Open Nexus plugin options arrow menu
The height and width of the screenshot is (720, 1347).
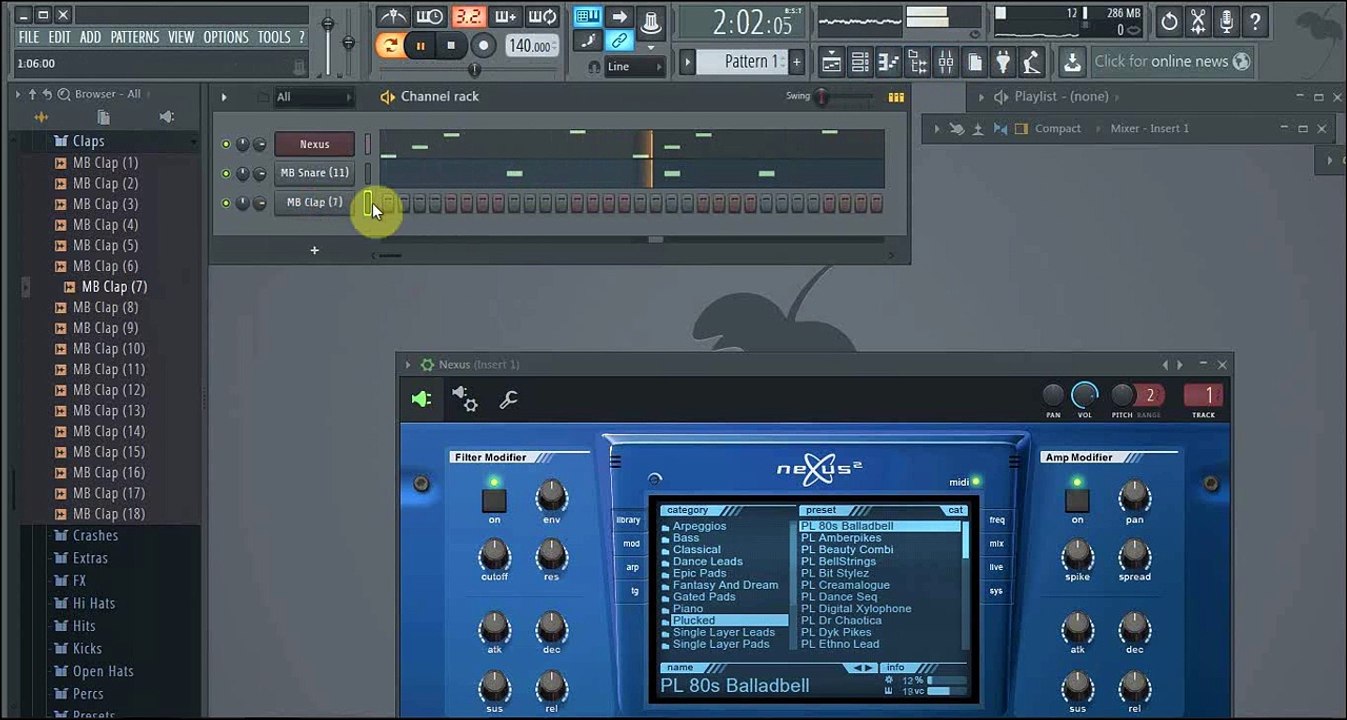[408, 365]
